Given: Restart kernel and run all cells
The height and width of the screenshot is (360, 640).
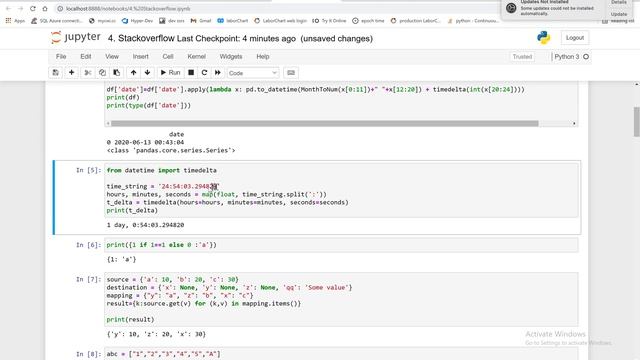Looking at the screenshot, I should [x=218, y=73].
